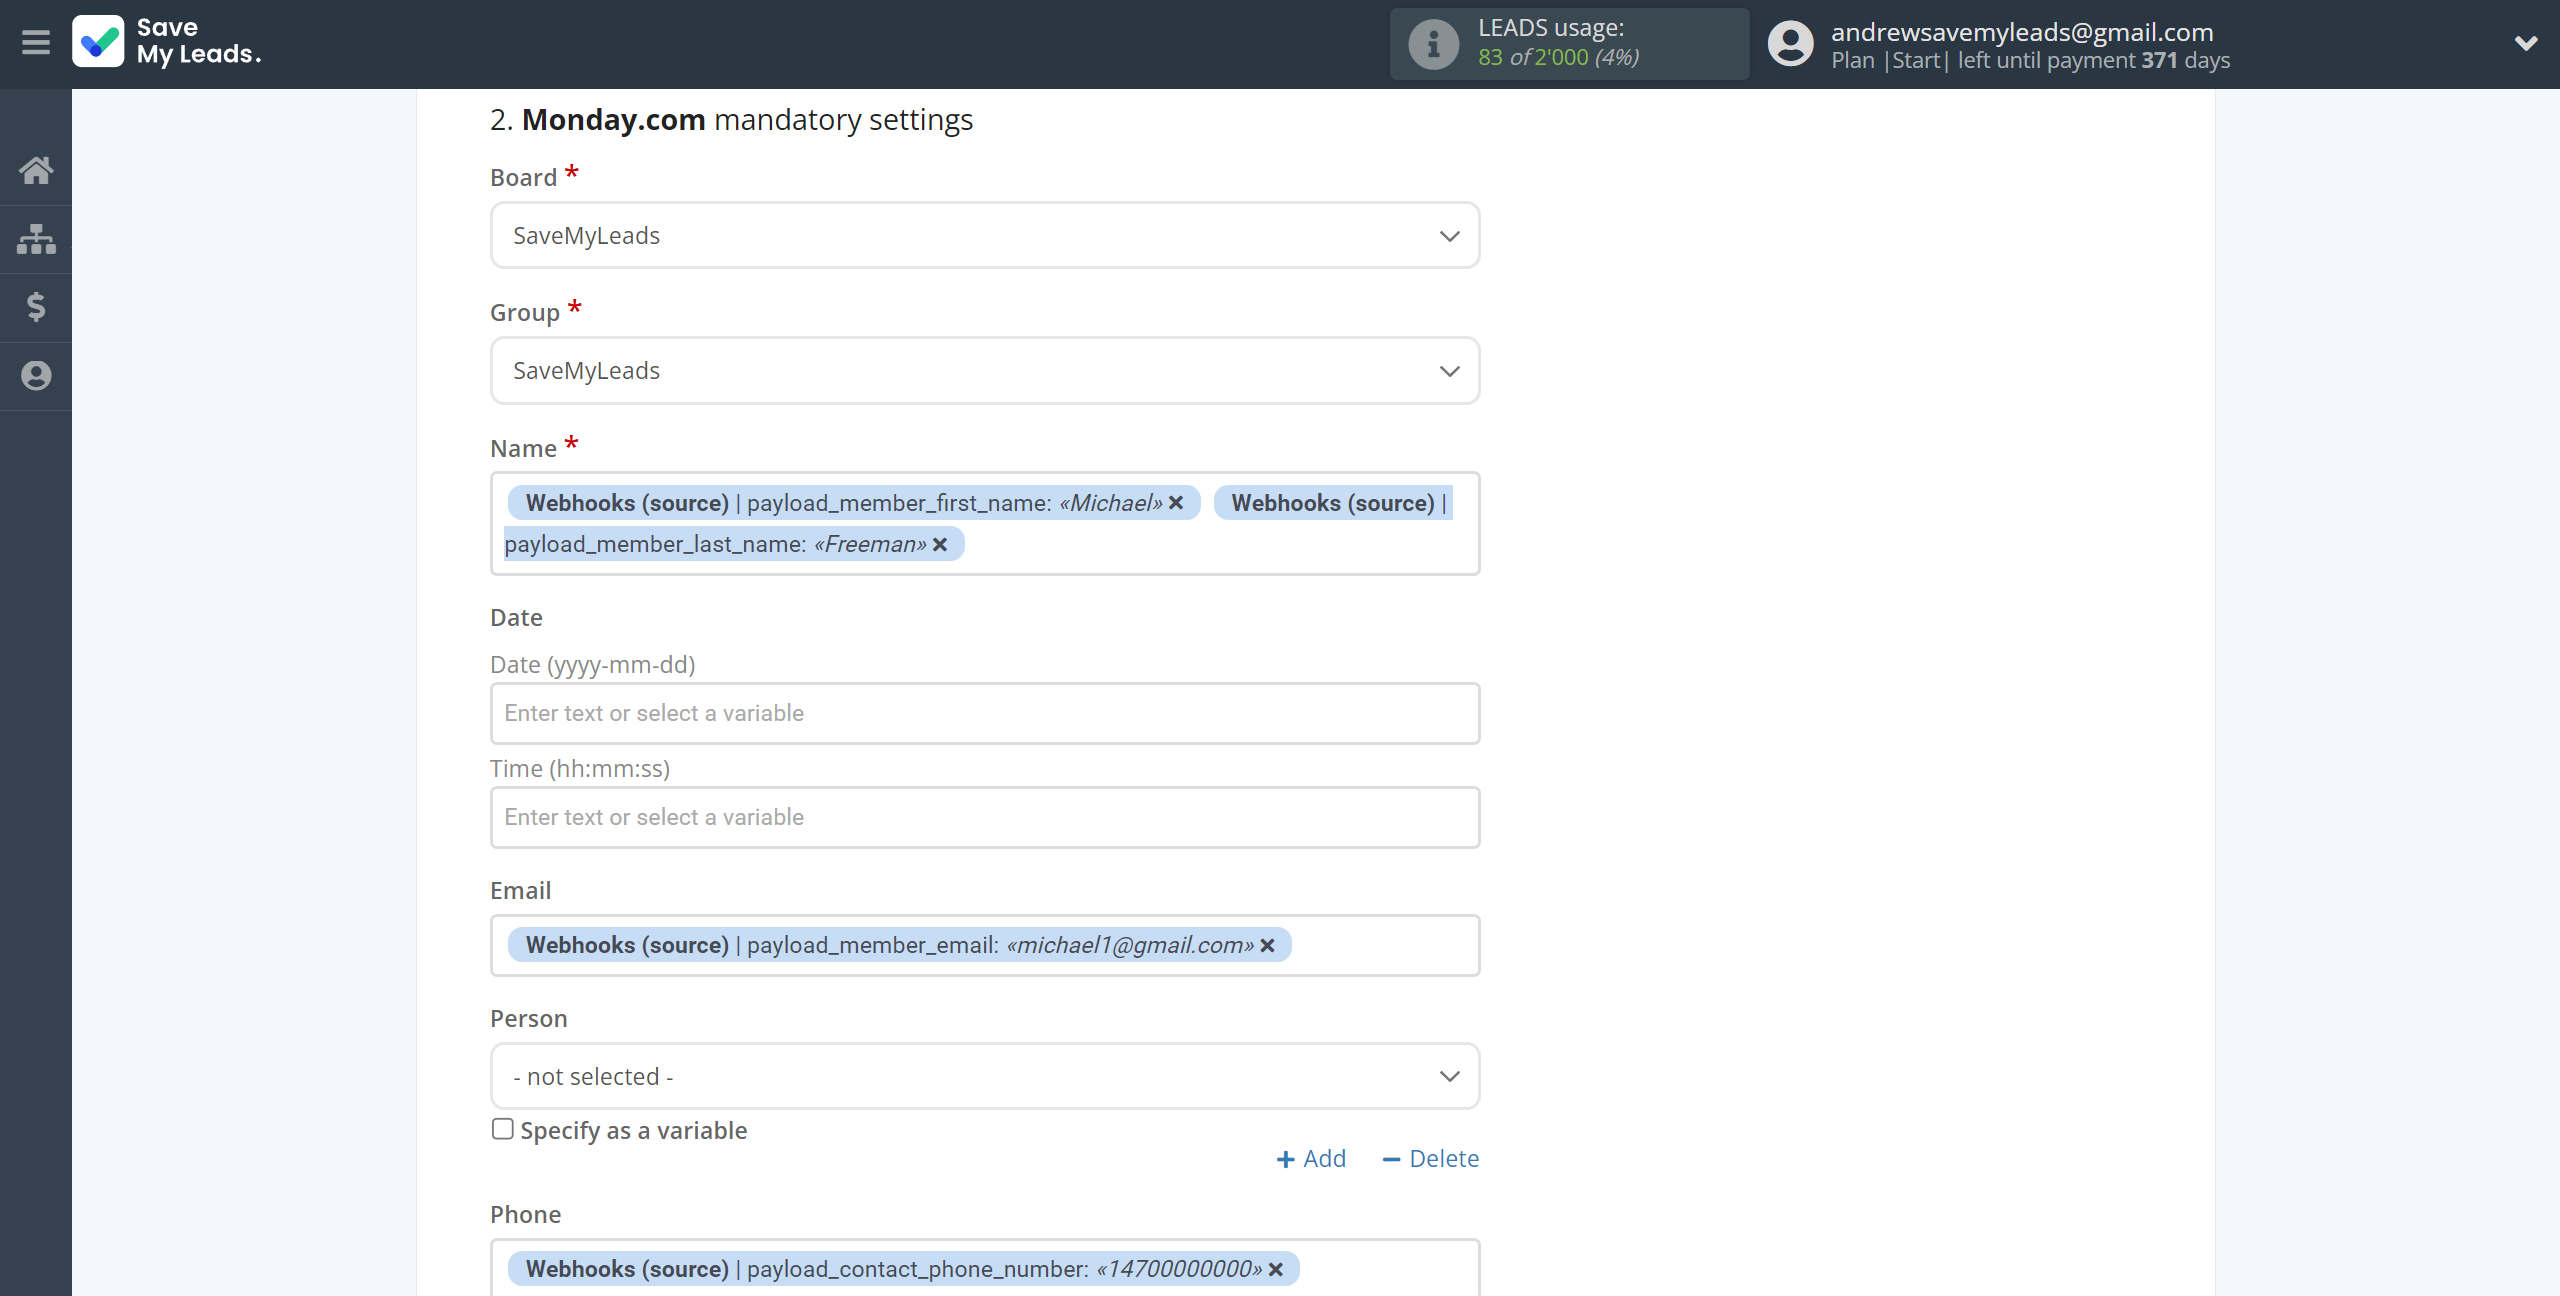Click Delete link under Person
This screenshot has width=2560, height=1296.
[1431, 1159]
